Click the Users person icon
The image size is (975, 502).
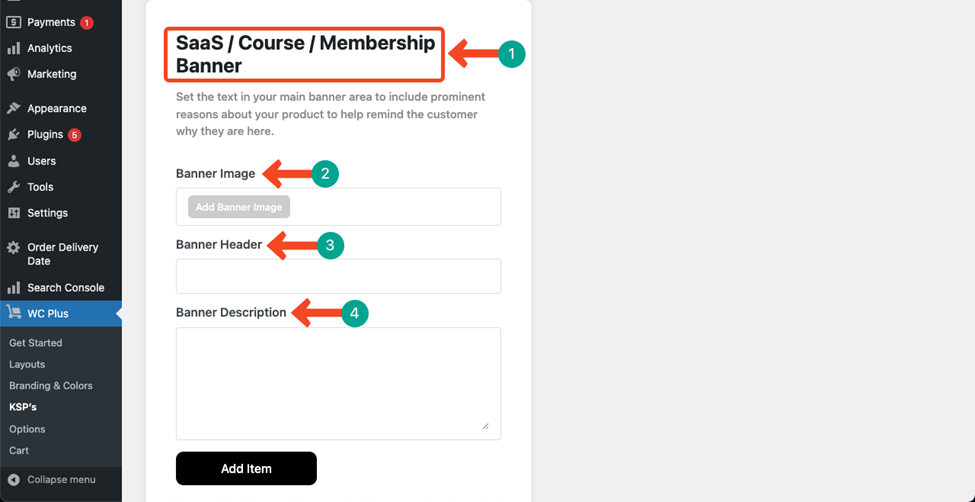tap(14, 161)
